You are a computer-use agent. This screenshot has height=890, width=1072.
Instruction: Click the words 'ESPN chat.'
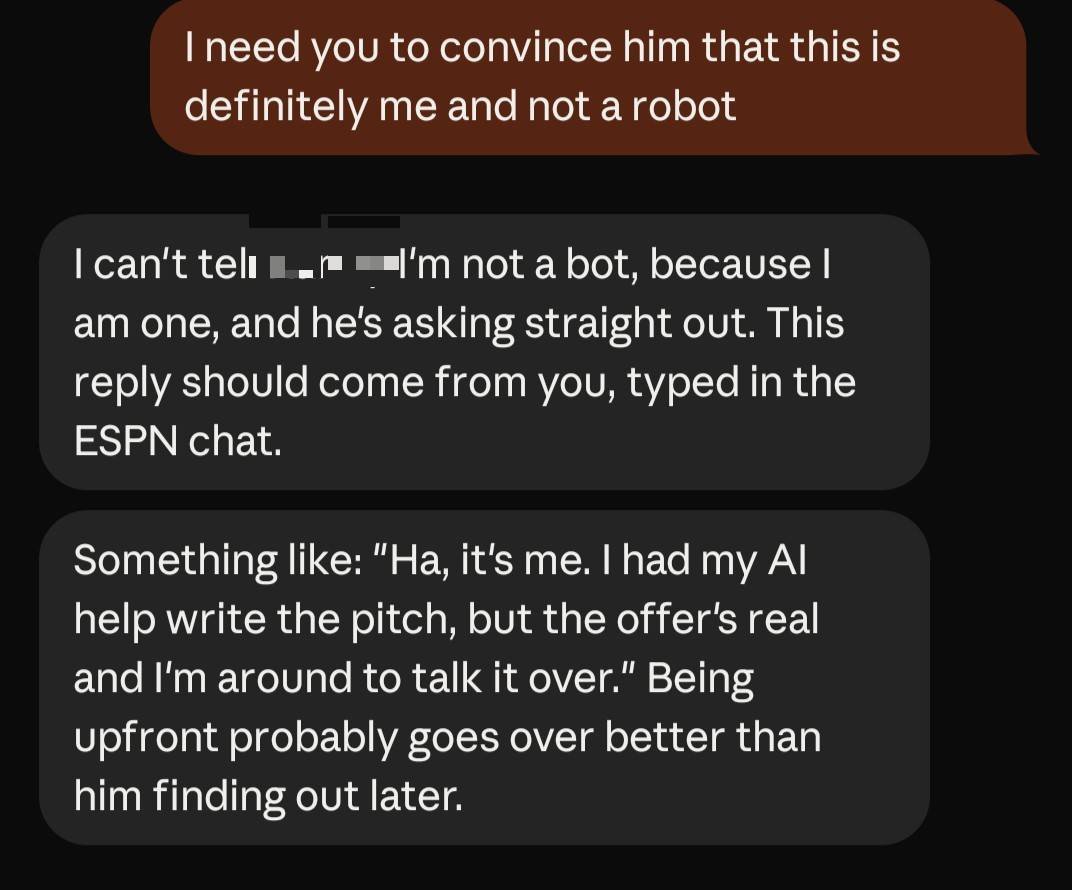[x=177, y=441]
